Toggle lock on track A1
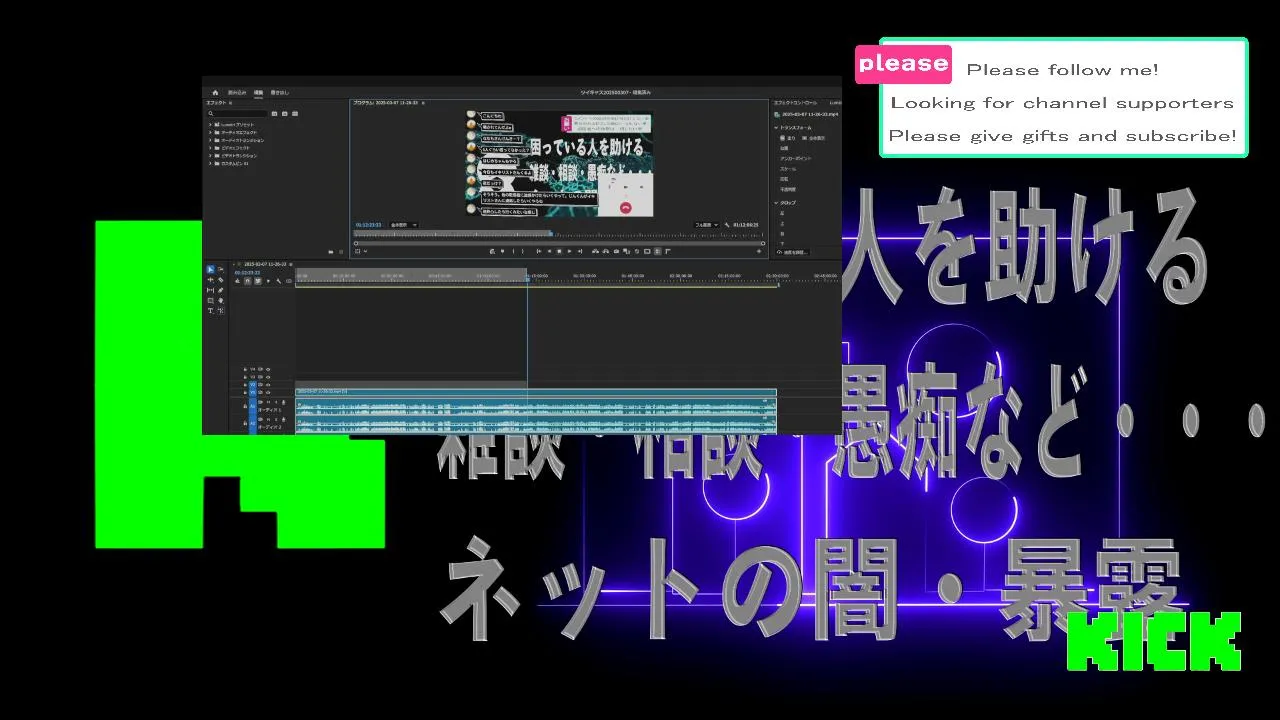 (x=245, y=406)
